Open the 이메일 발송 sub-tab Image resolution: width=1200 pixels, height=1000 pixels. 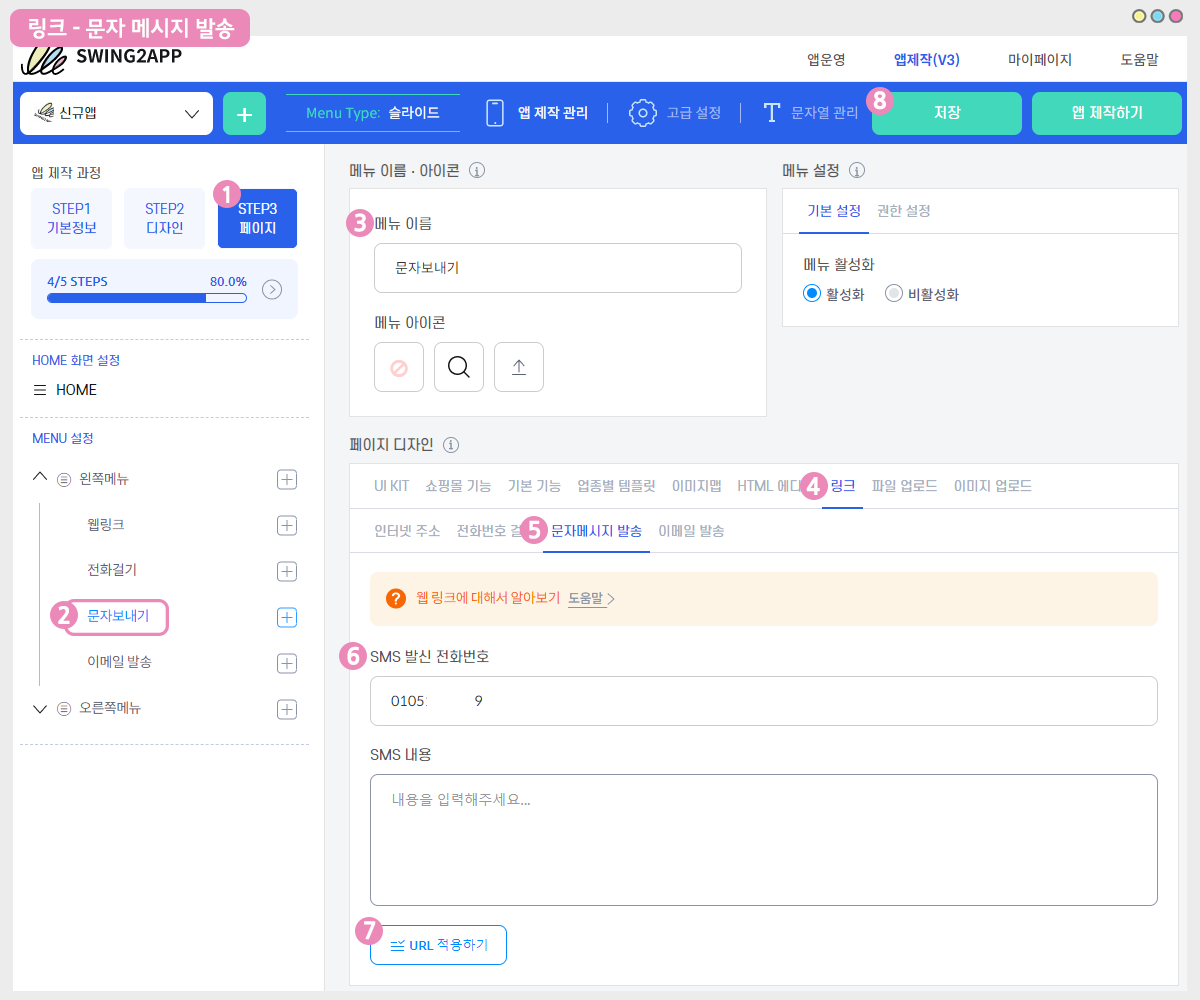coord(691,531)
